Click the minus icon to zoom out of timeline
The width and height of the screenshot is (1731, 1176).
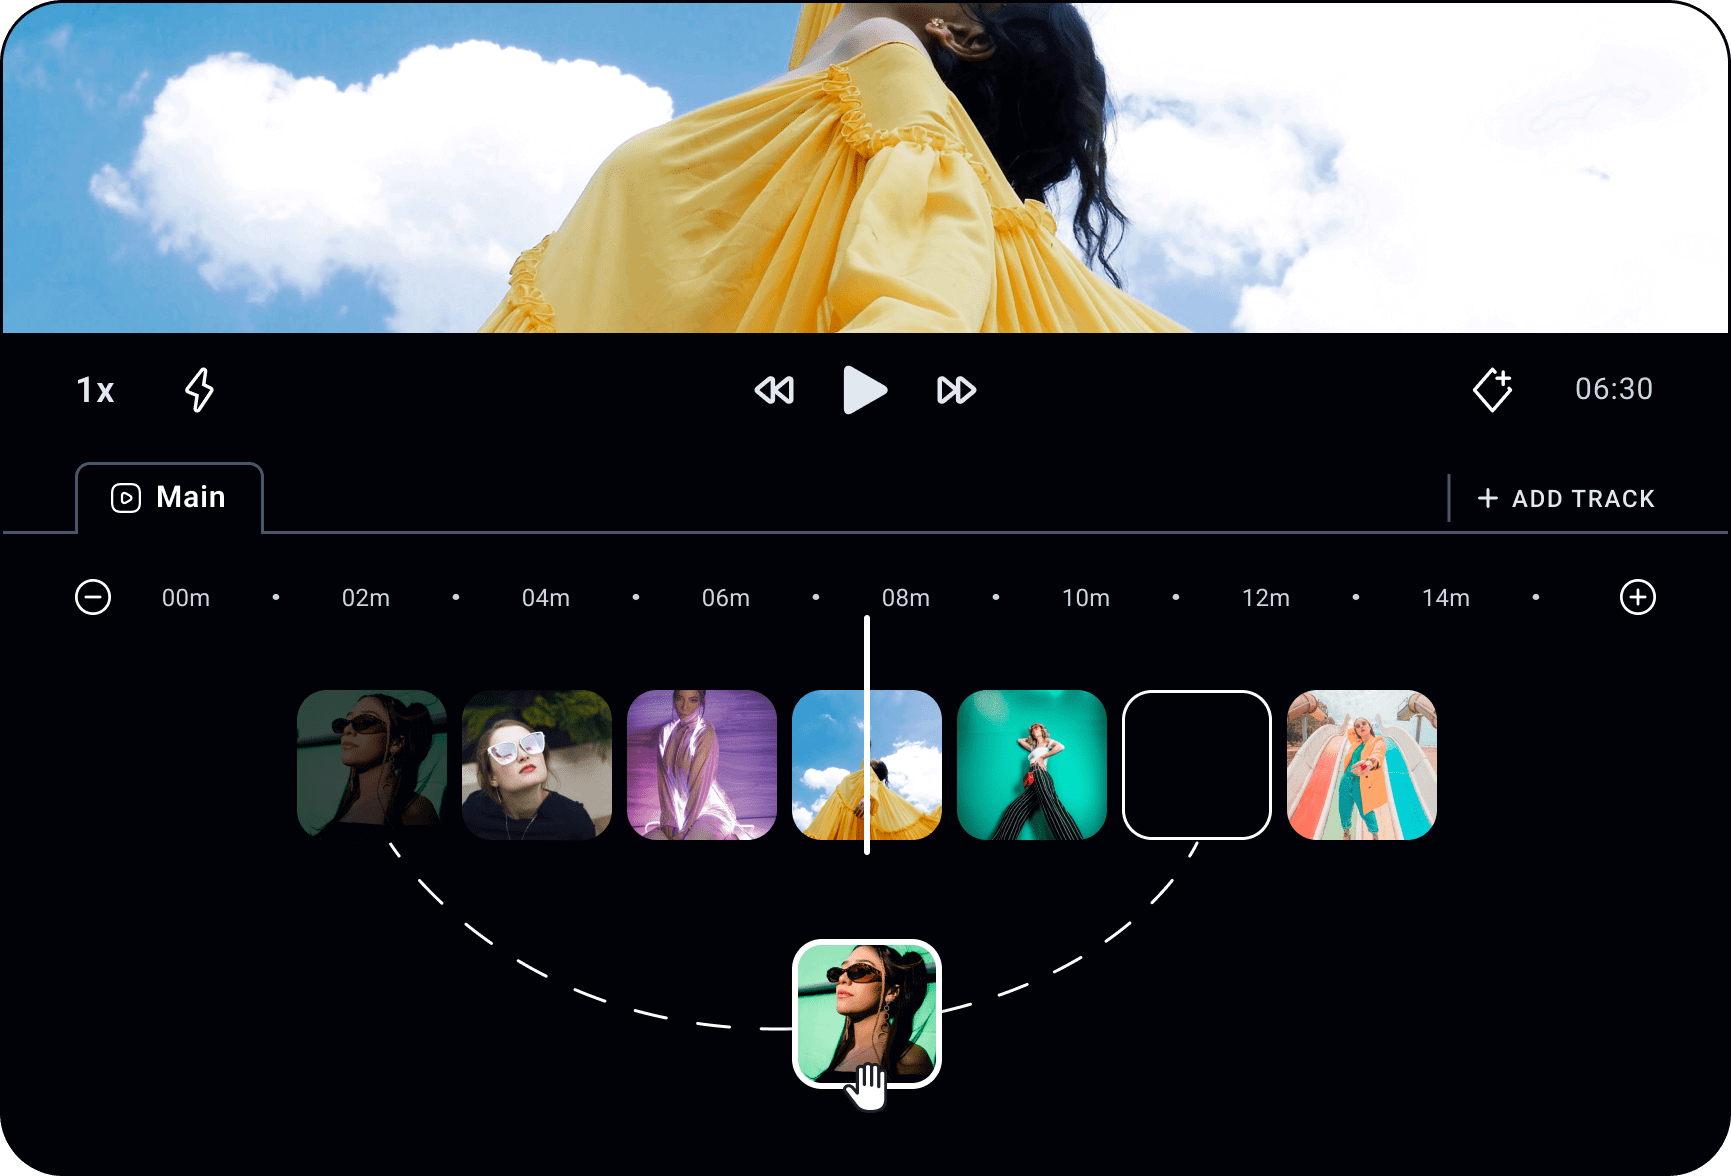pyautogui.click(x=93, y=597)
